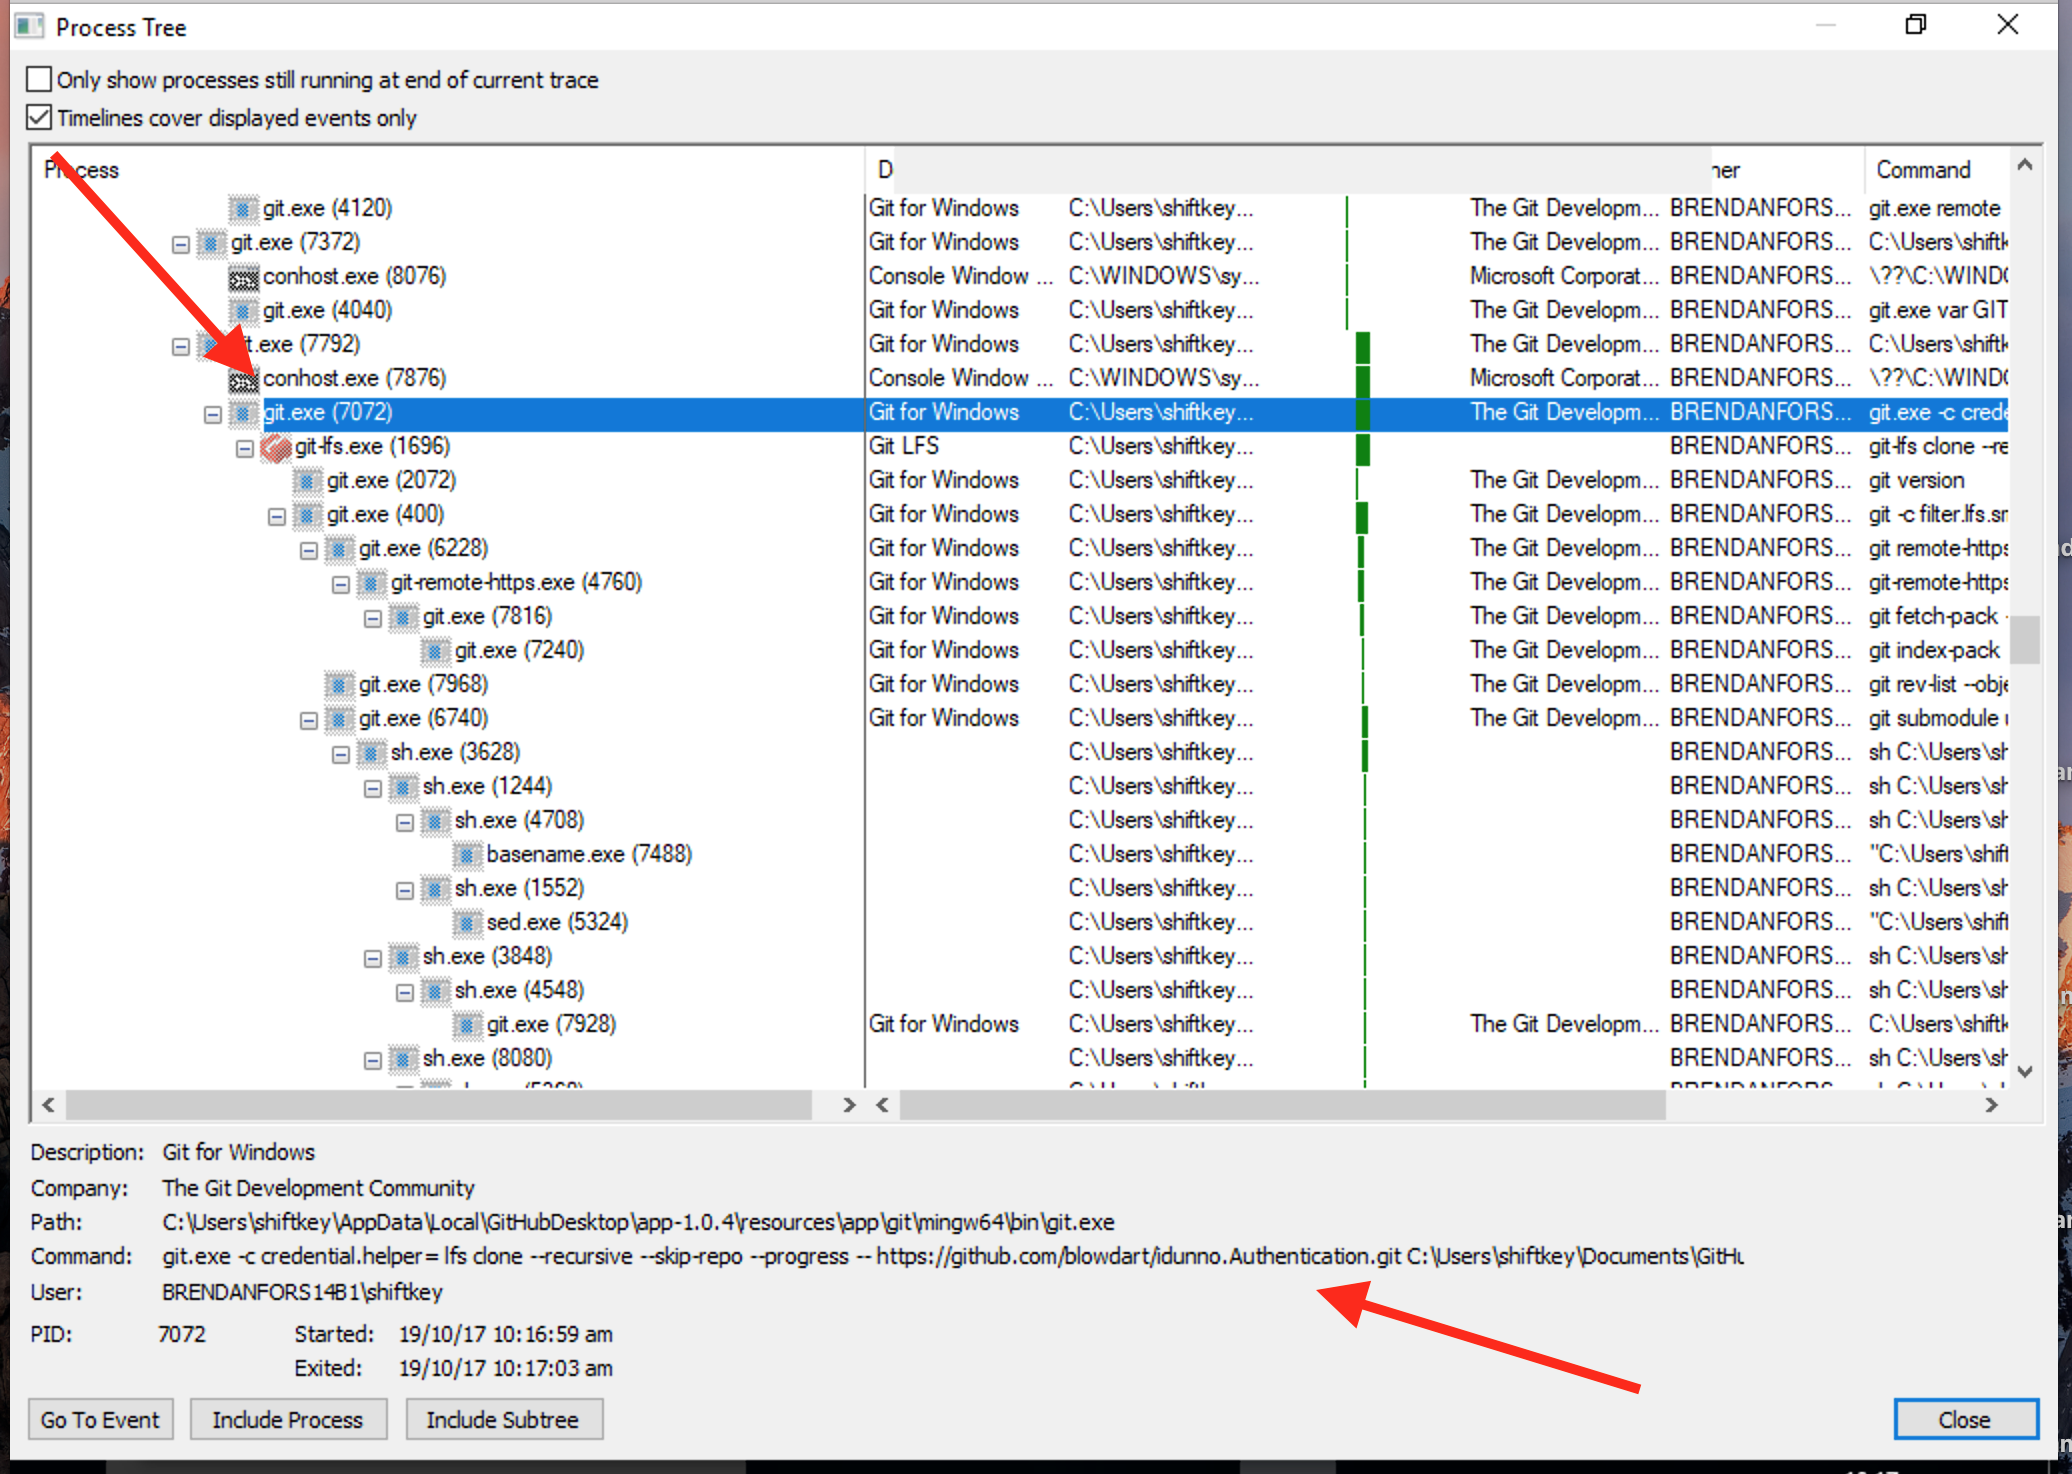The height and width of the screenshot is (1474, 2072).
Task: Click the conhost.exe (7876) console window icon
Action: (x=243, y=378)
